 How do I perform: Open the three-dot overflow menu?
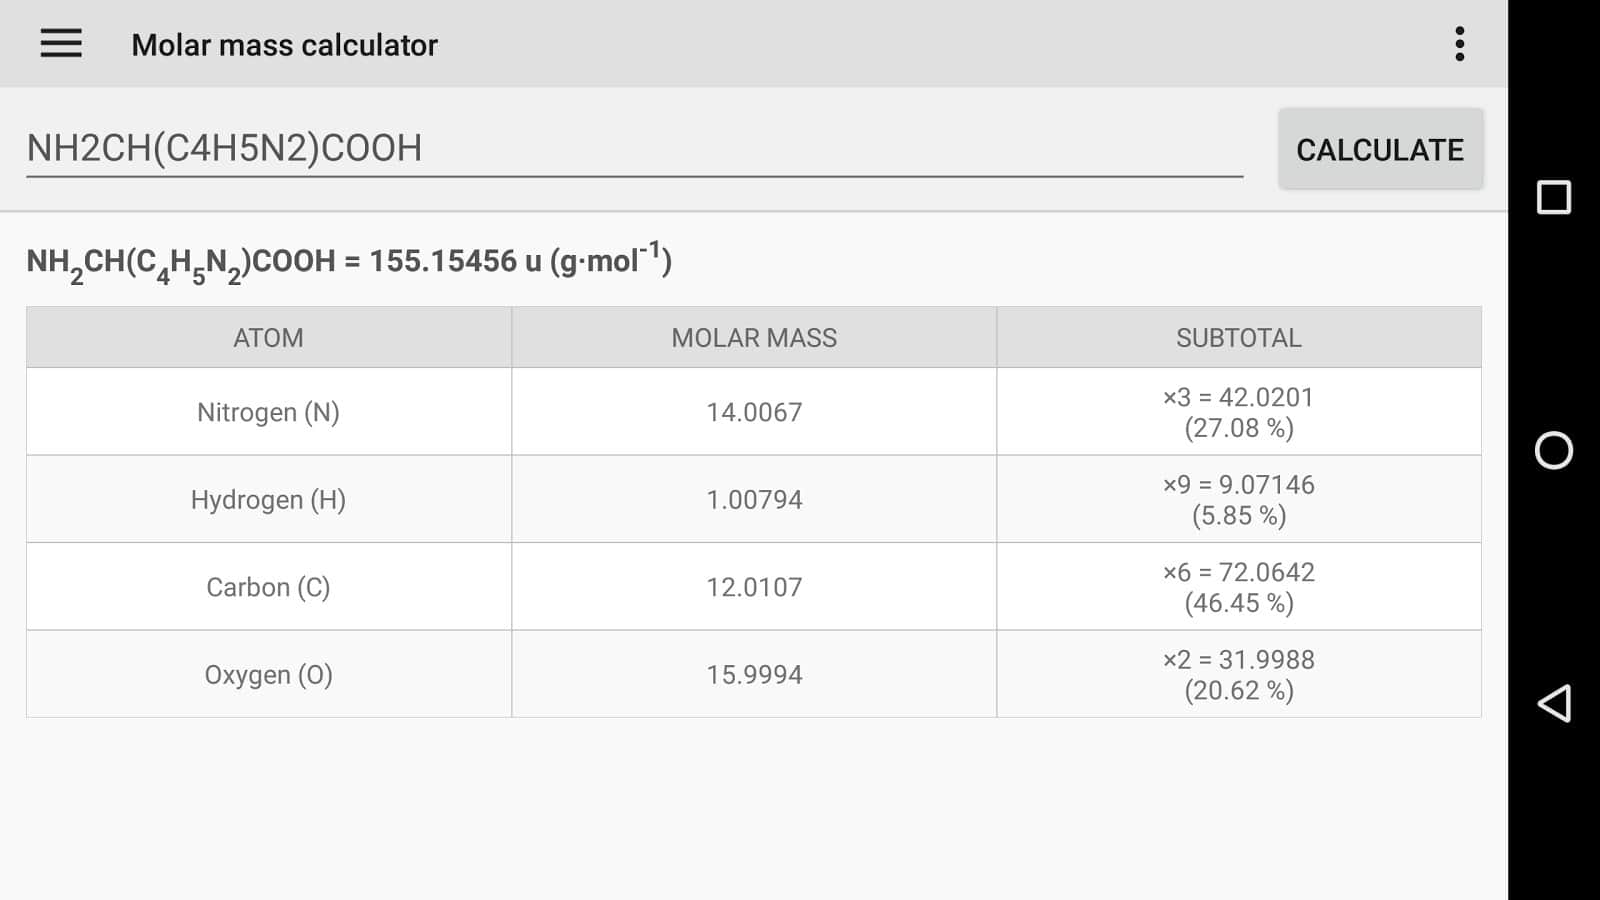1459,44
